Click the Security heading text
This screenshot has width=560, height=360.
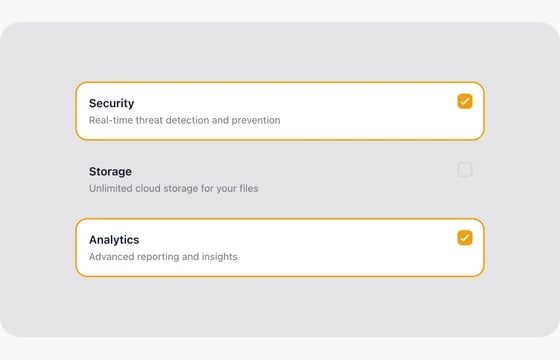[111, 103]
